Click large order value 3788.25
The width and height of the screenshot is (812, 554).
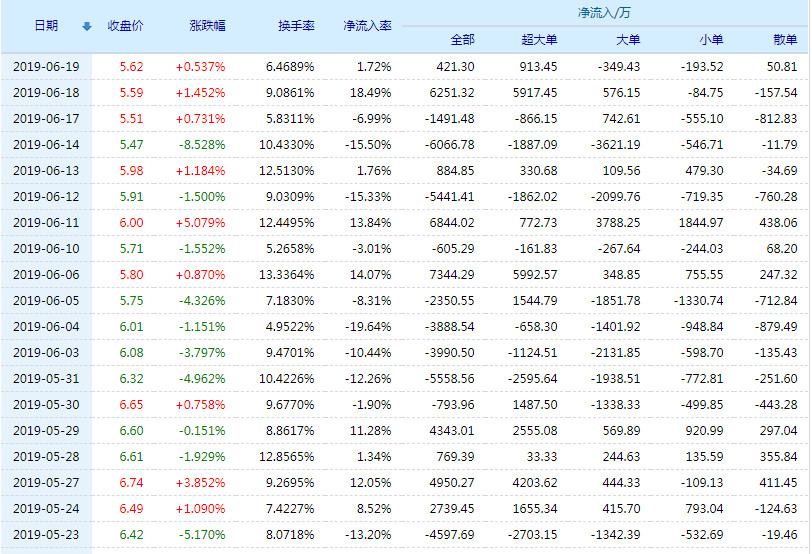tap(618, 223)
